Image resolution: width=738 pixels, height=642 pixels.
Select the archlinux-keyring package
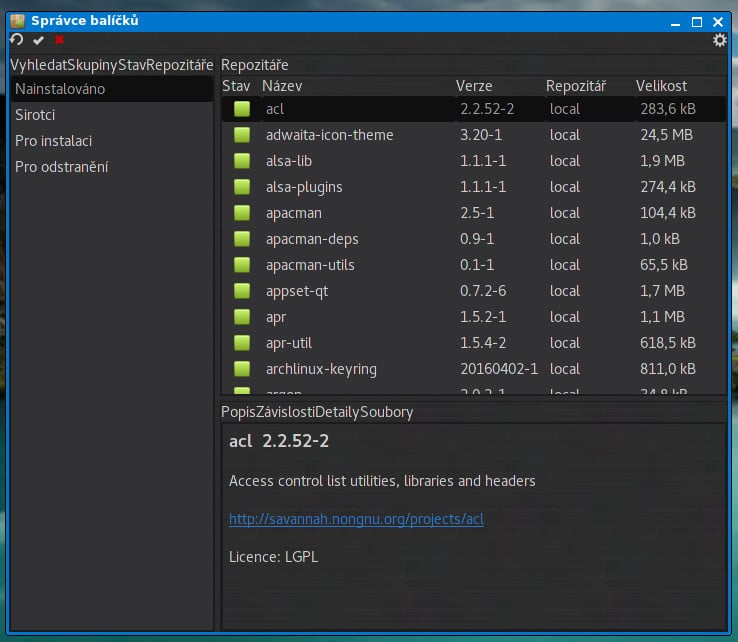[321, 369]
